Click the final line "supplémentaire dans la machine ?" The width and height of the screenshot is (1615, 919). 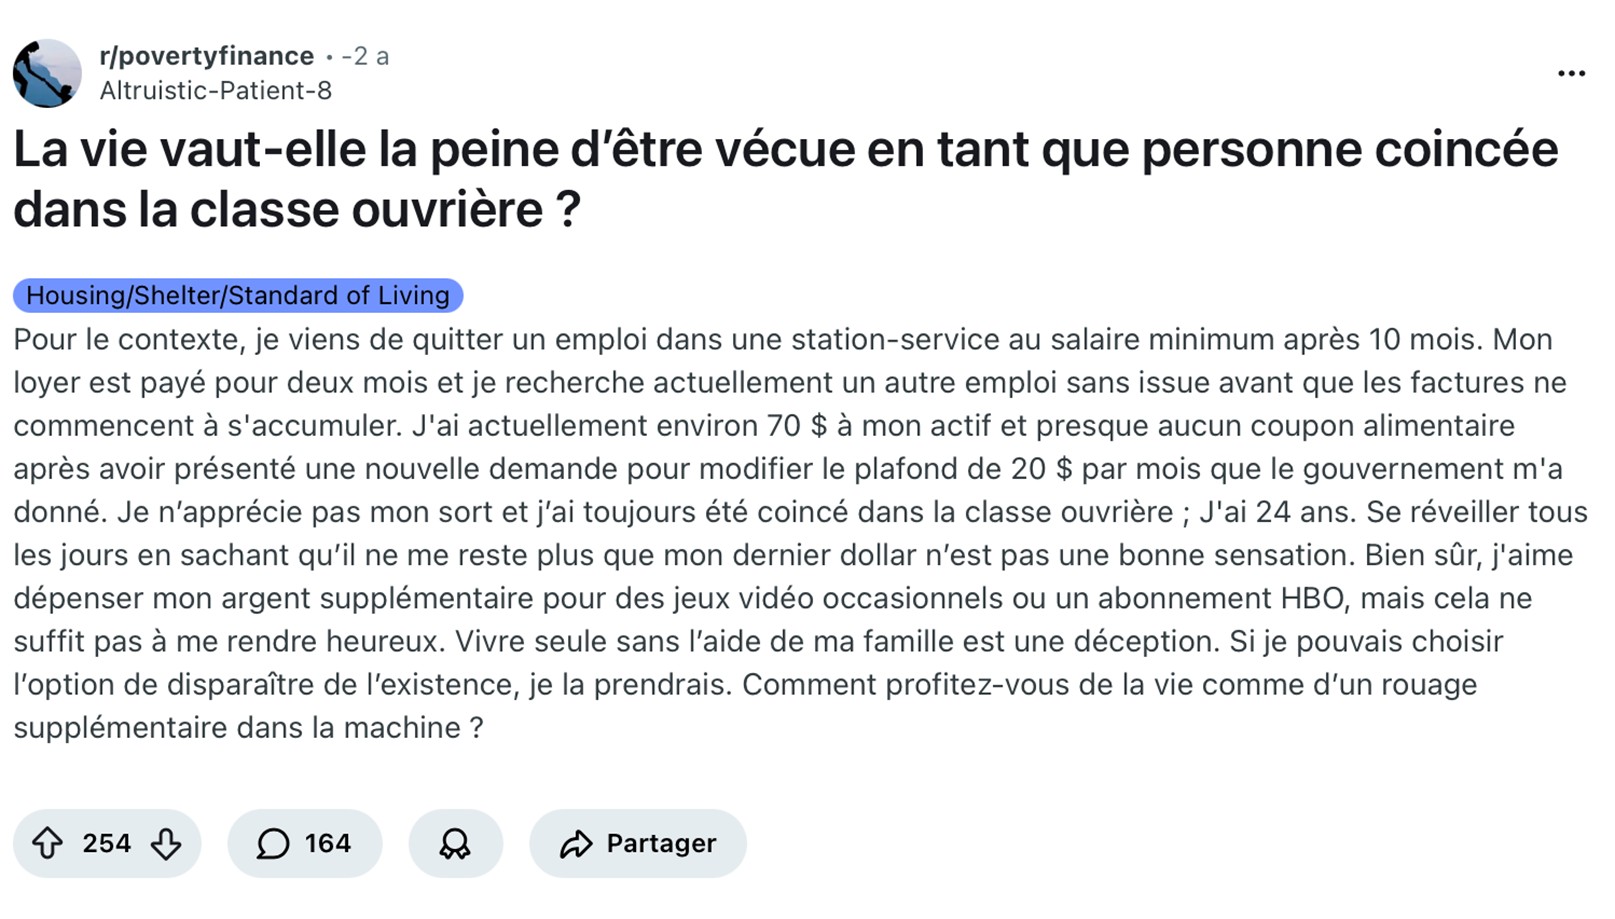(248, 727)
